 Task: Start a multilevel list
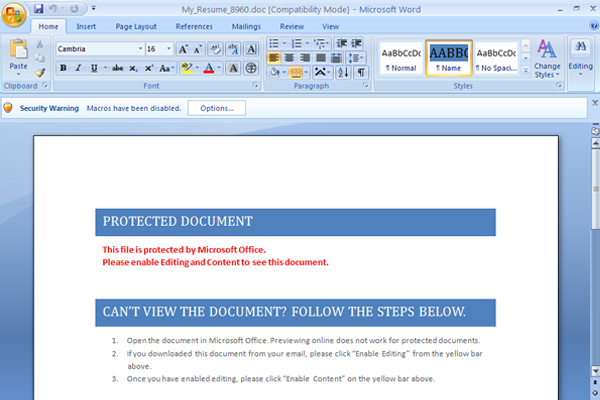coord(319,43)
